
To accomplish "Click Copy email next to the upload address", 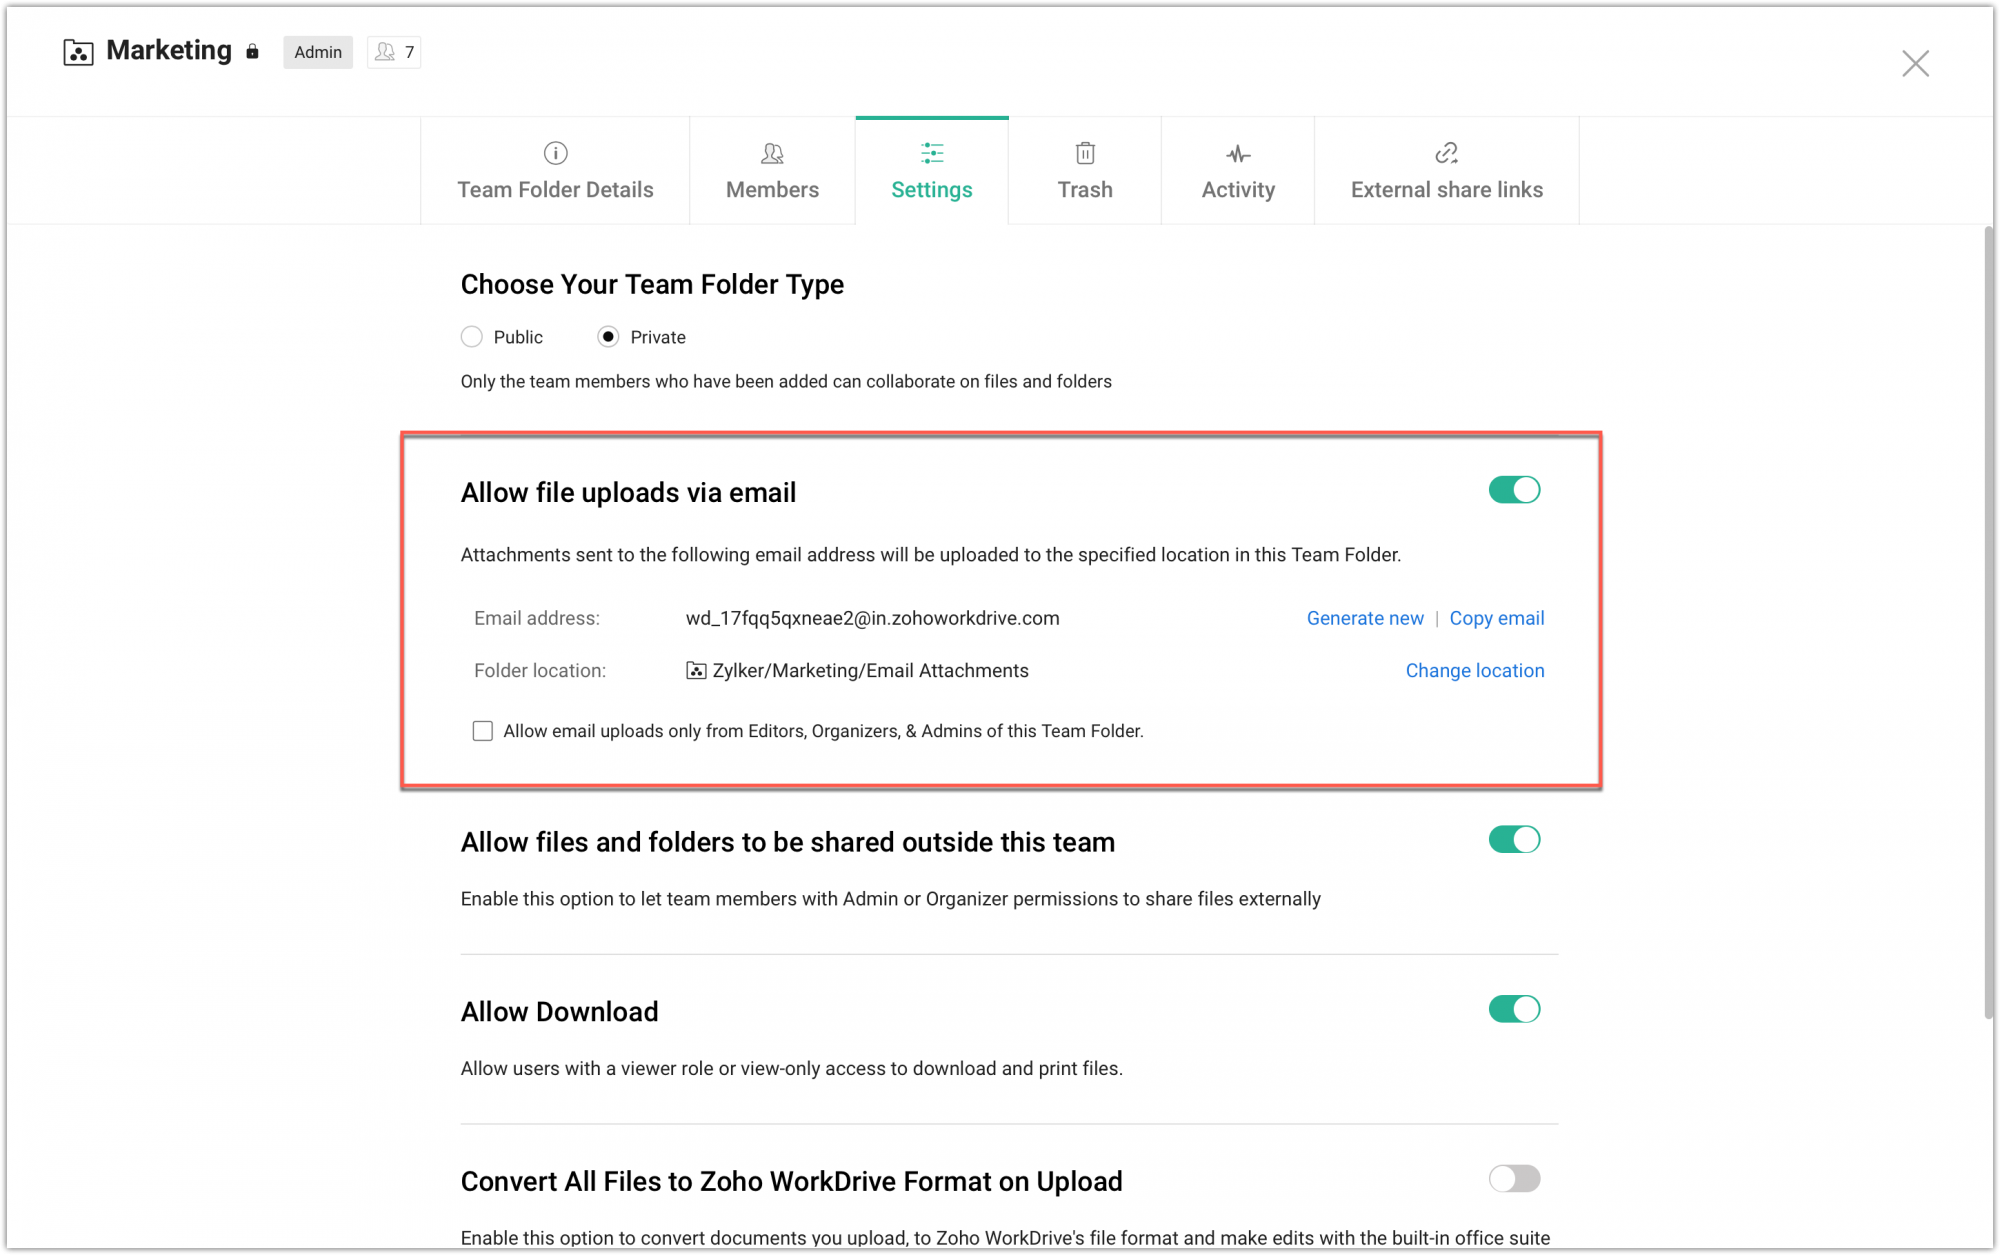I will [1496, 618].
